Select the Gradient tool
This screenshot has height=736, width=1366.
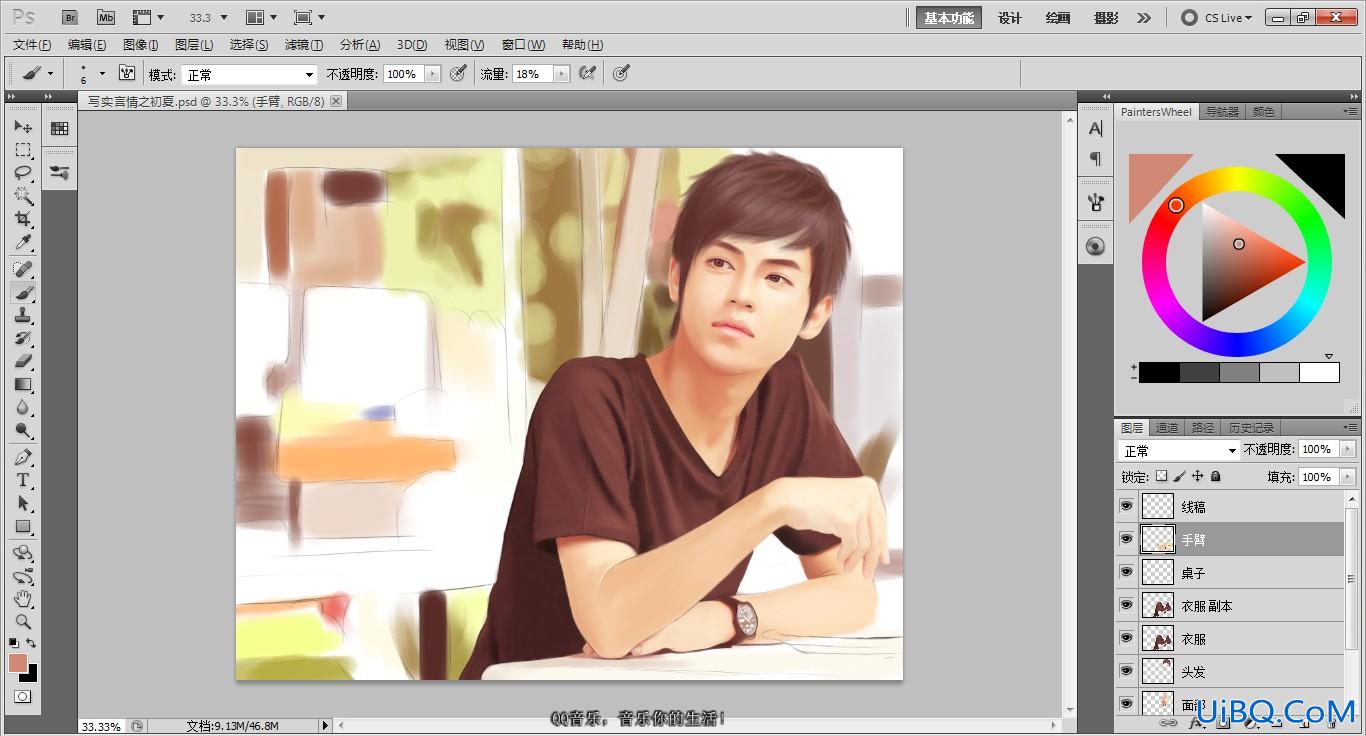23,384
